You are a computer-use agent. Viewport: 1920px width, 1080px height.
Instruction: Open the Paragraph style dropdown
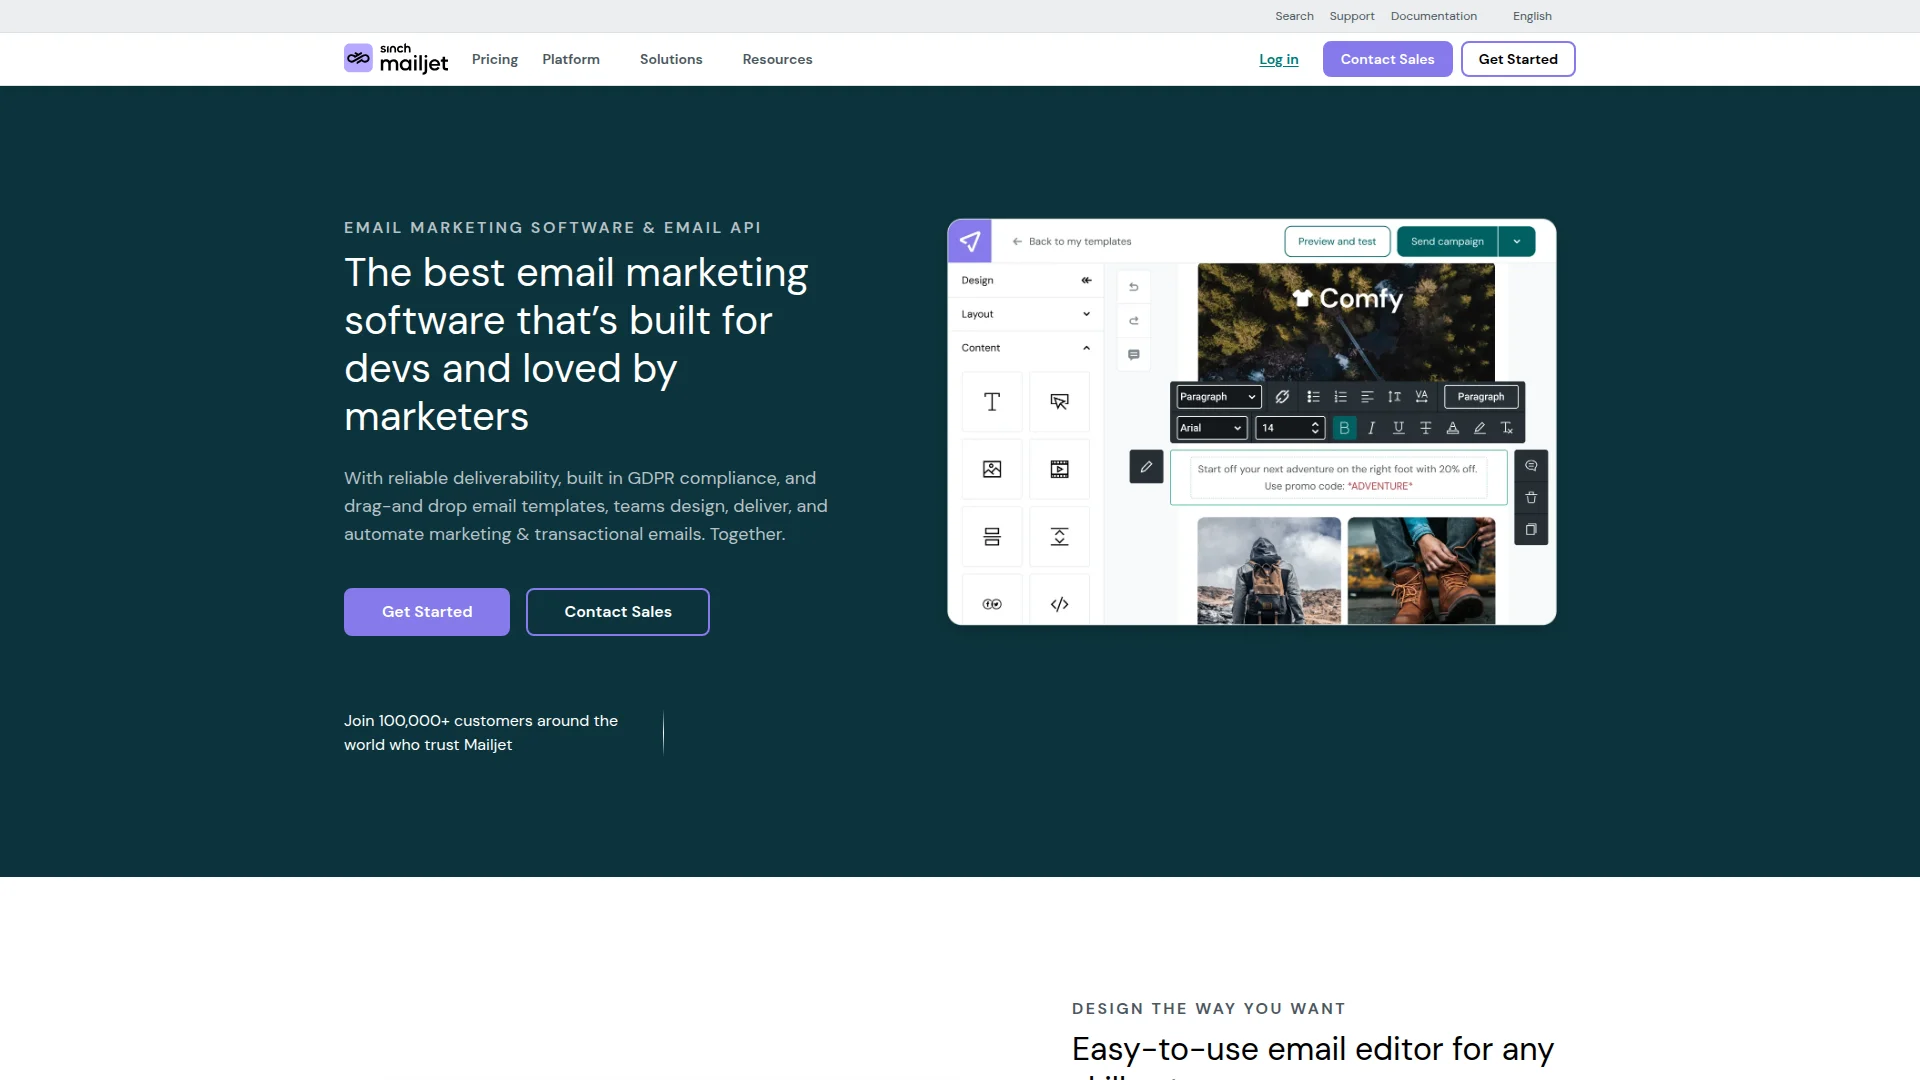pos(1217,396)
